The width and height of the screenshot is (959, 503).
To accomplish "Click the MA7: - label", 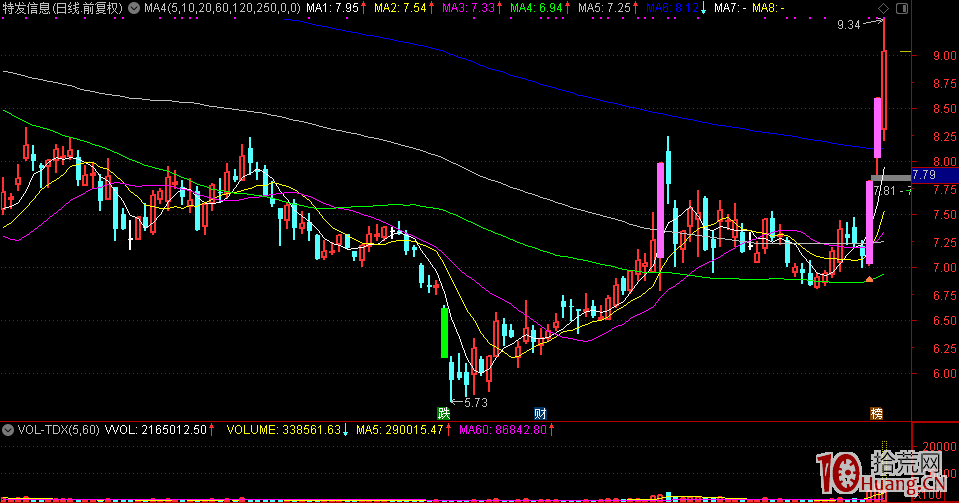I will (730, 8).
